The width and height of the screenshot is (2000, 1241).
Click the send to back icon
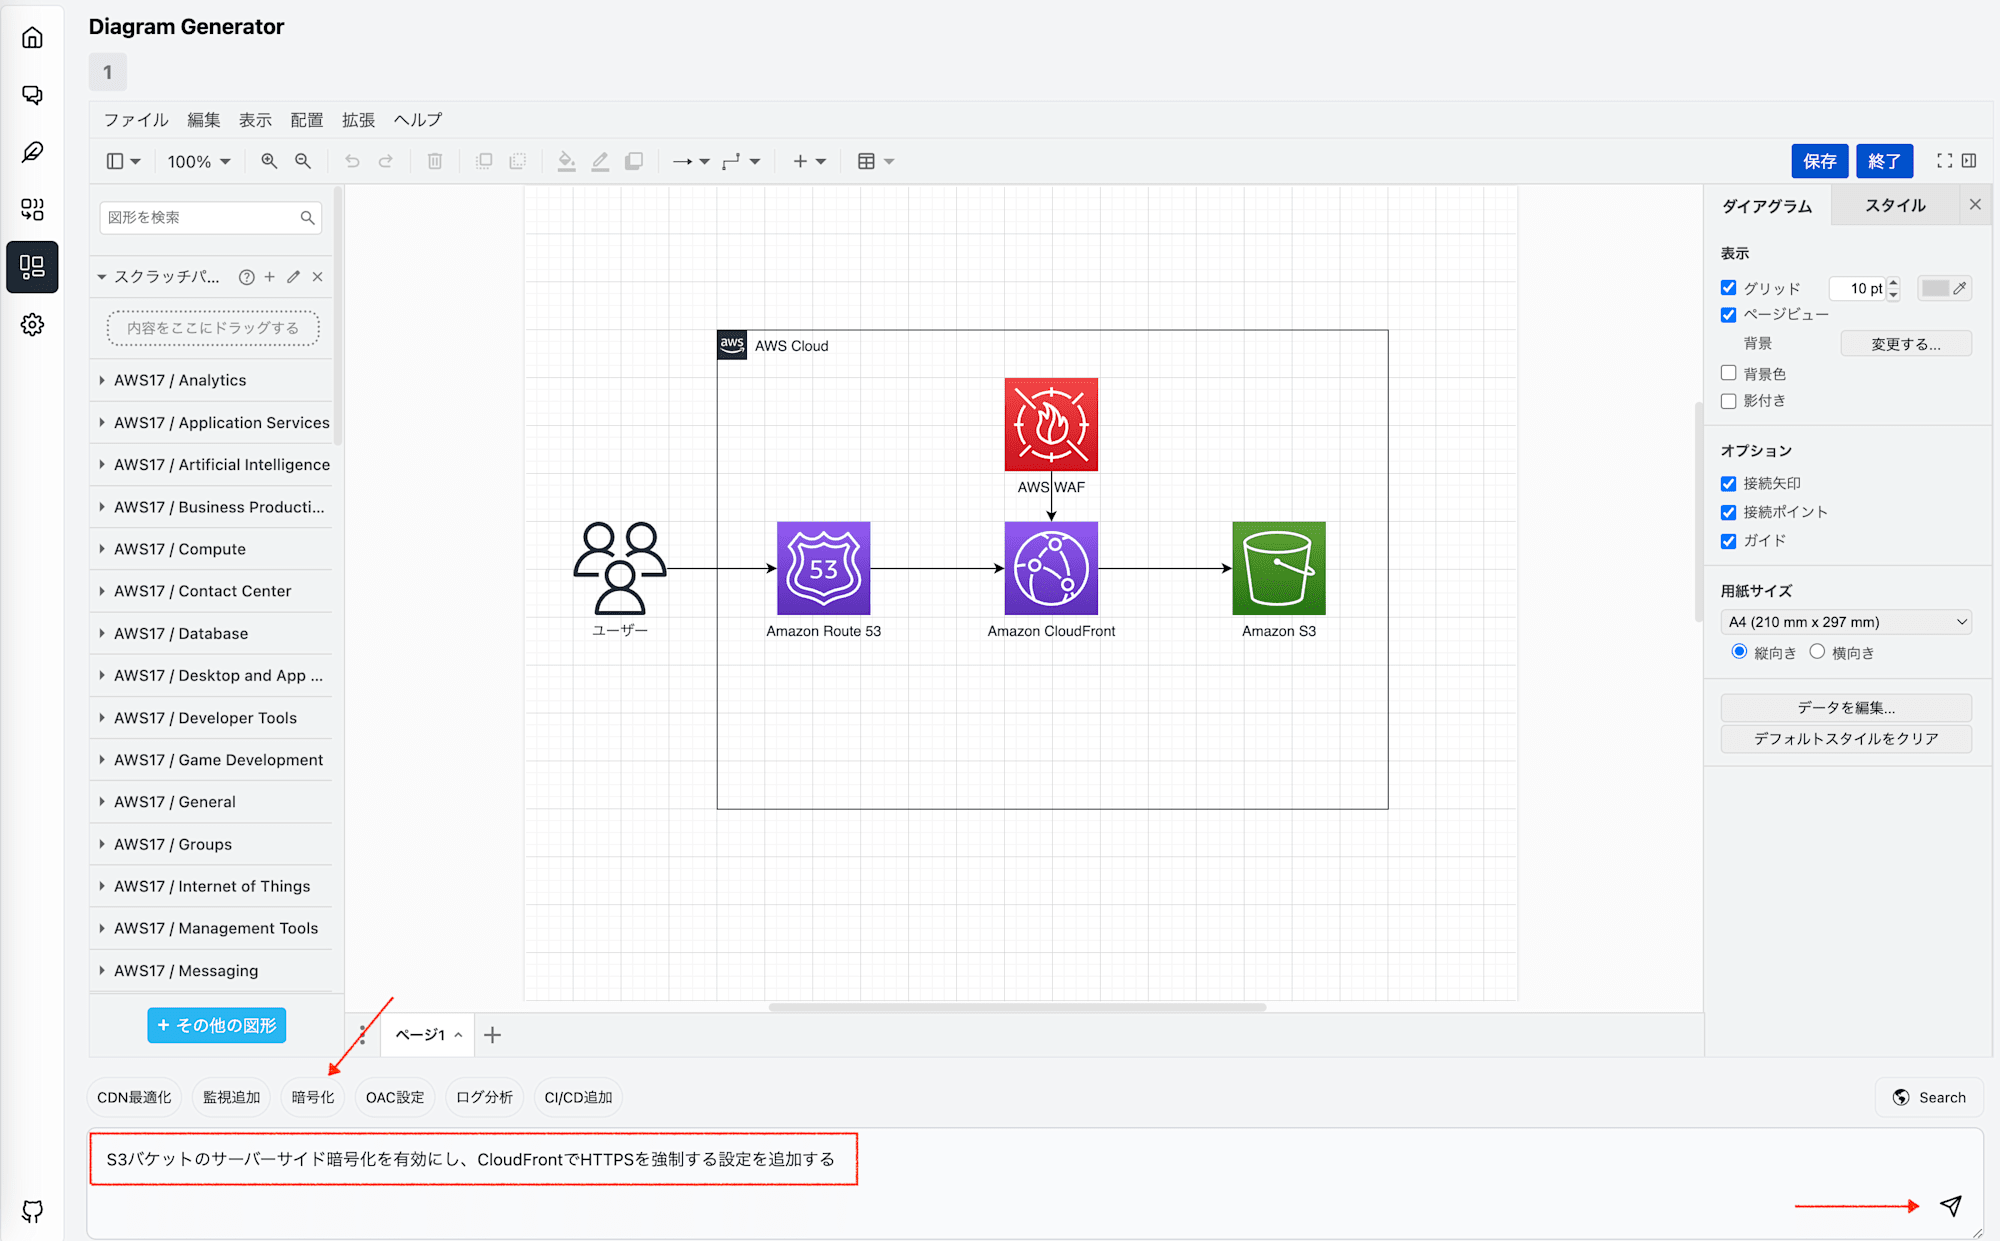[x=518, y=161]
